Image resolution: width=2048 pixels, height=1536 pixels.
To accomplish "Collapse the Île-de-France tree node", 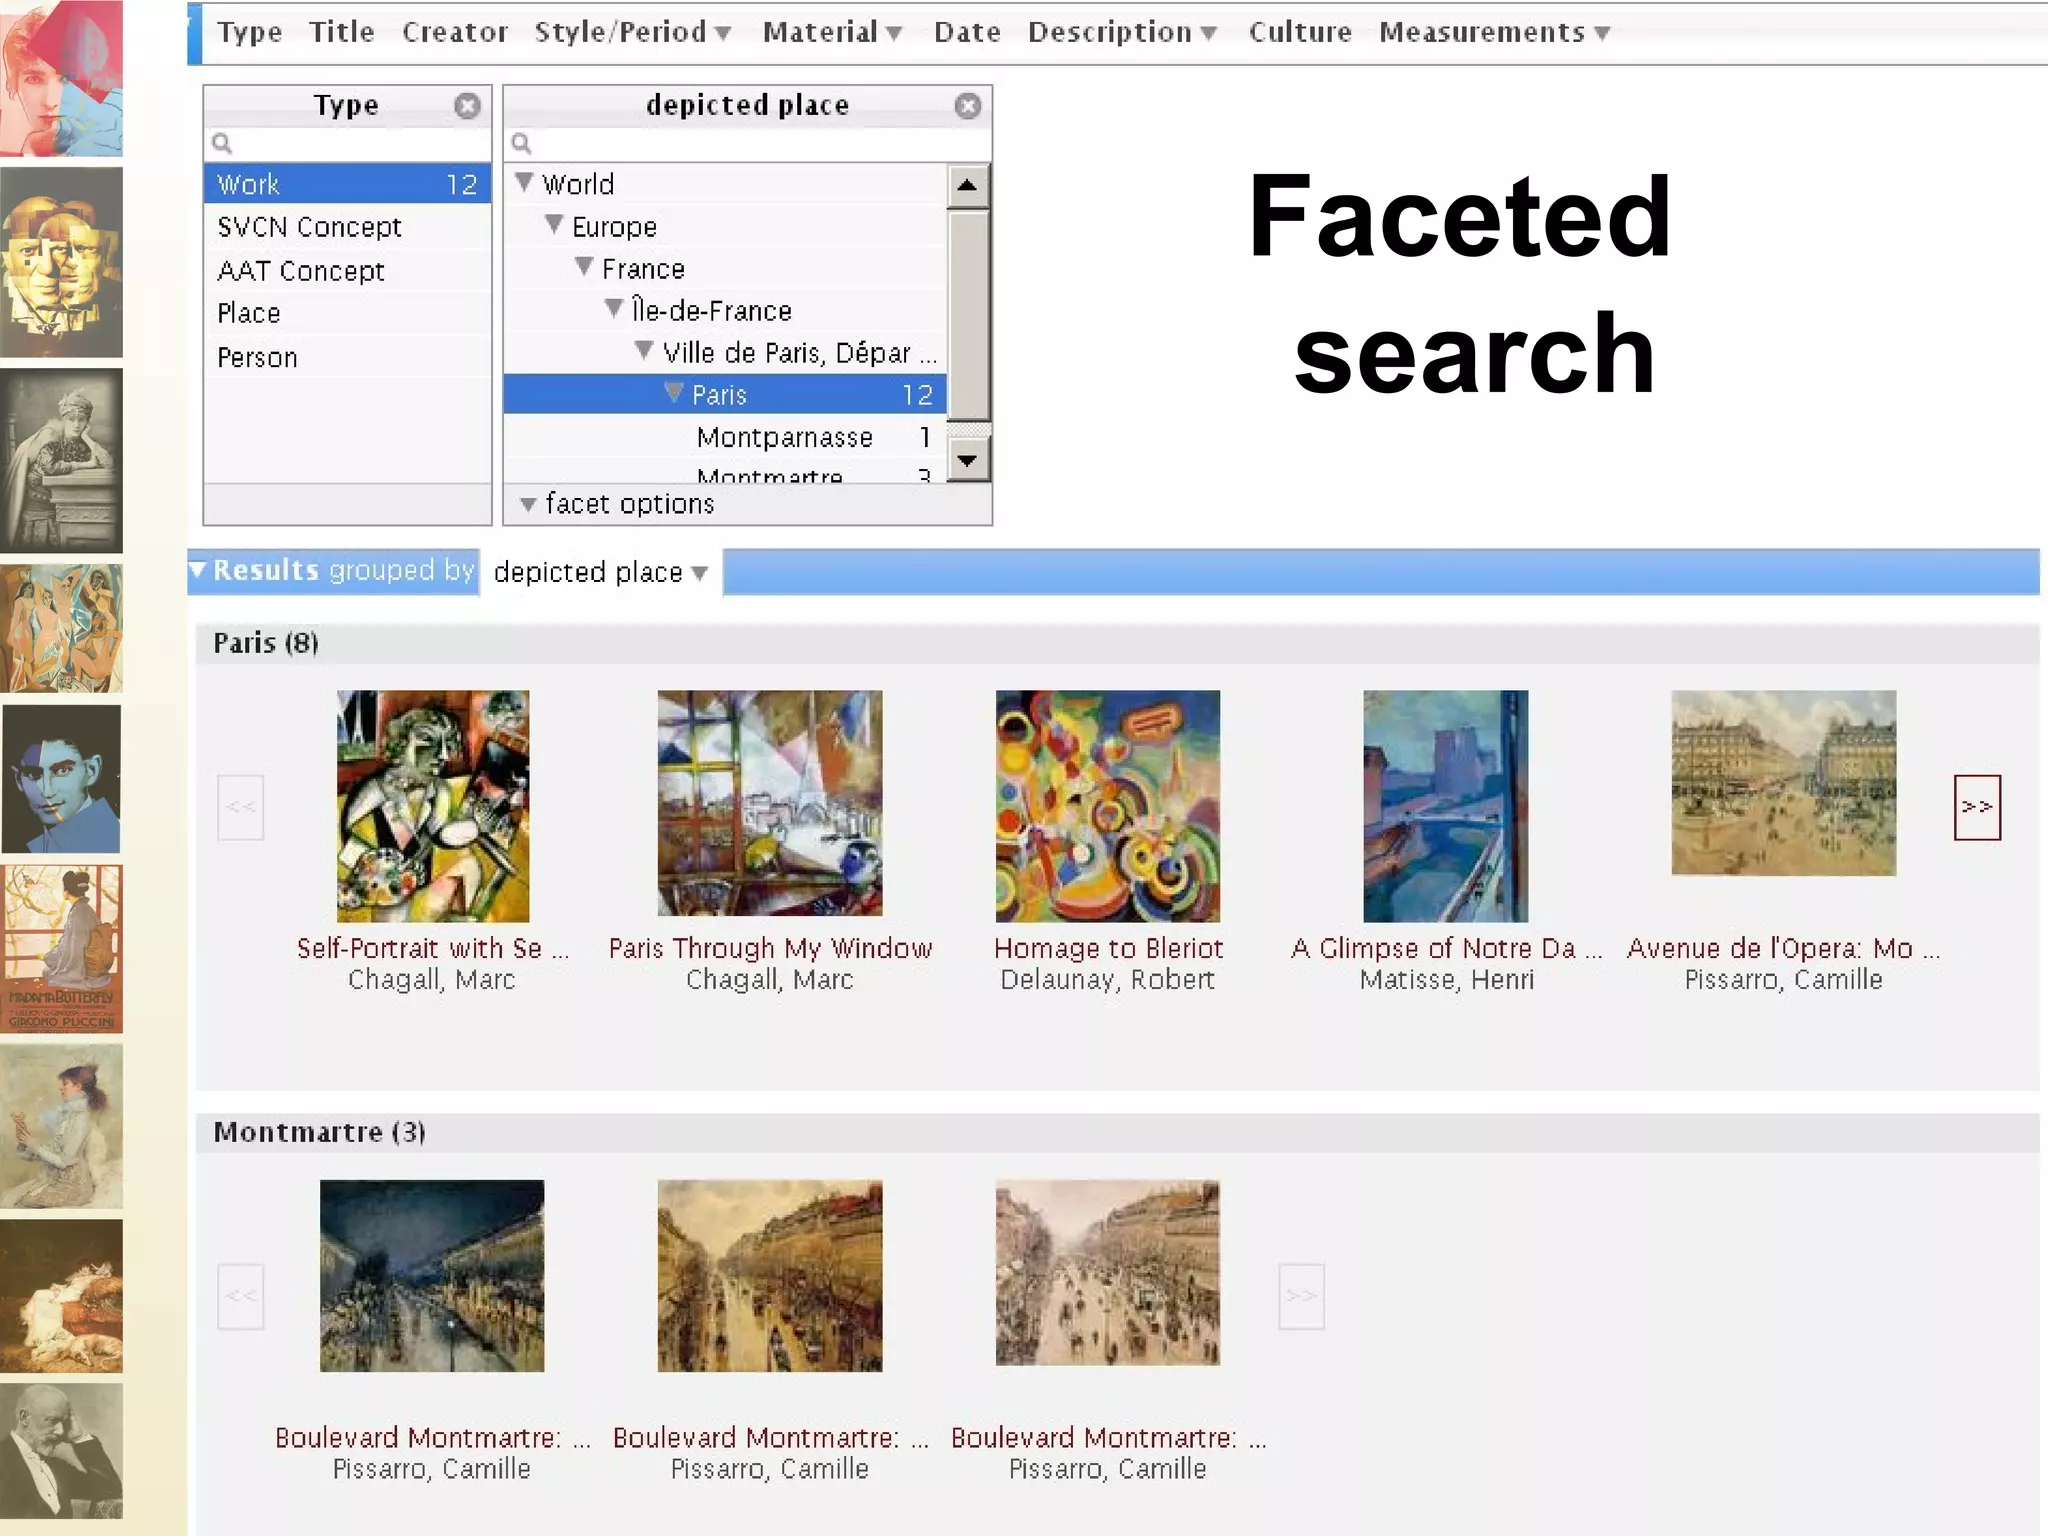I will pyautogui.click(x=614, y=308).
